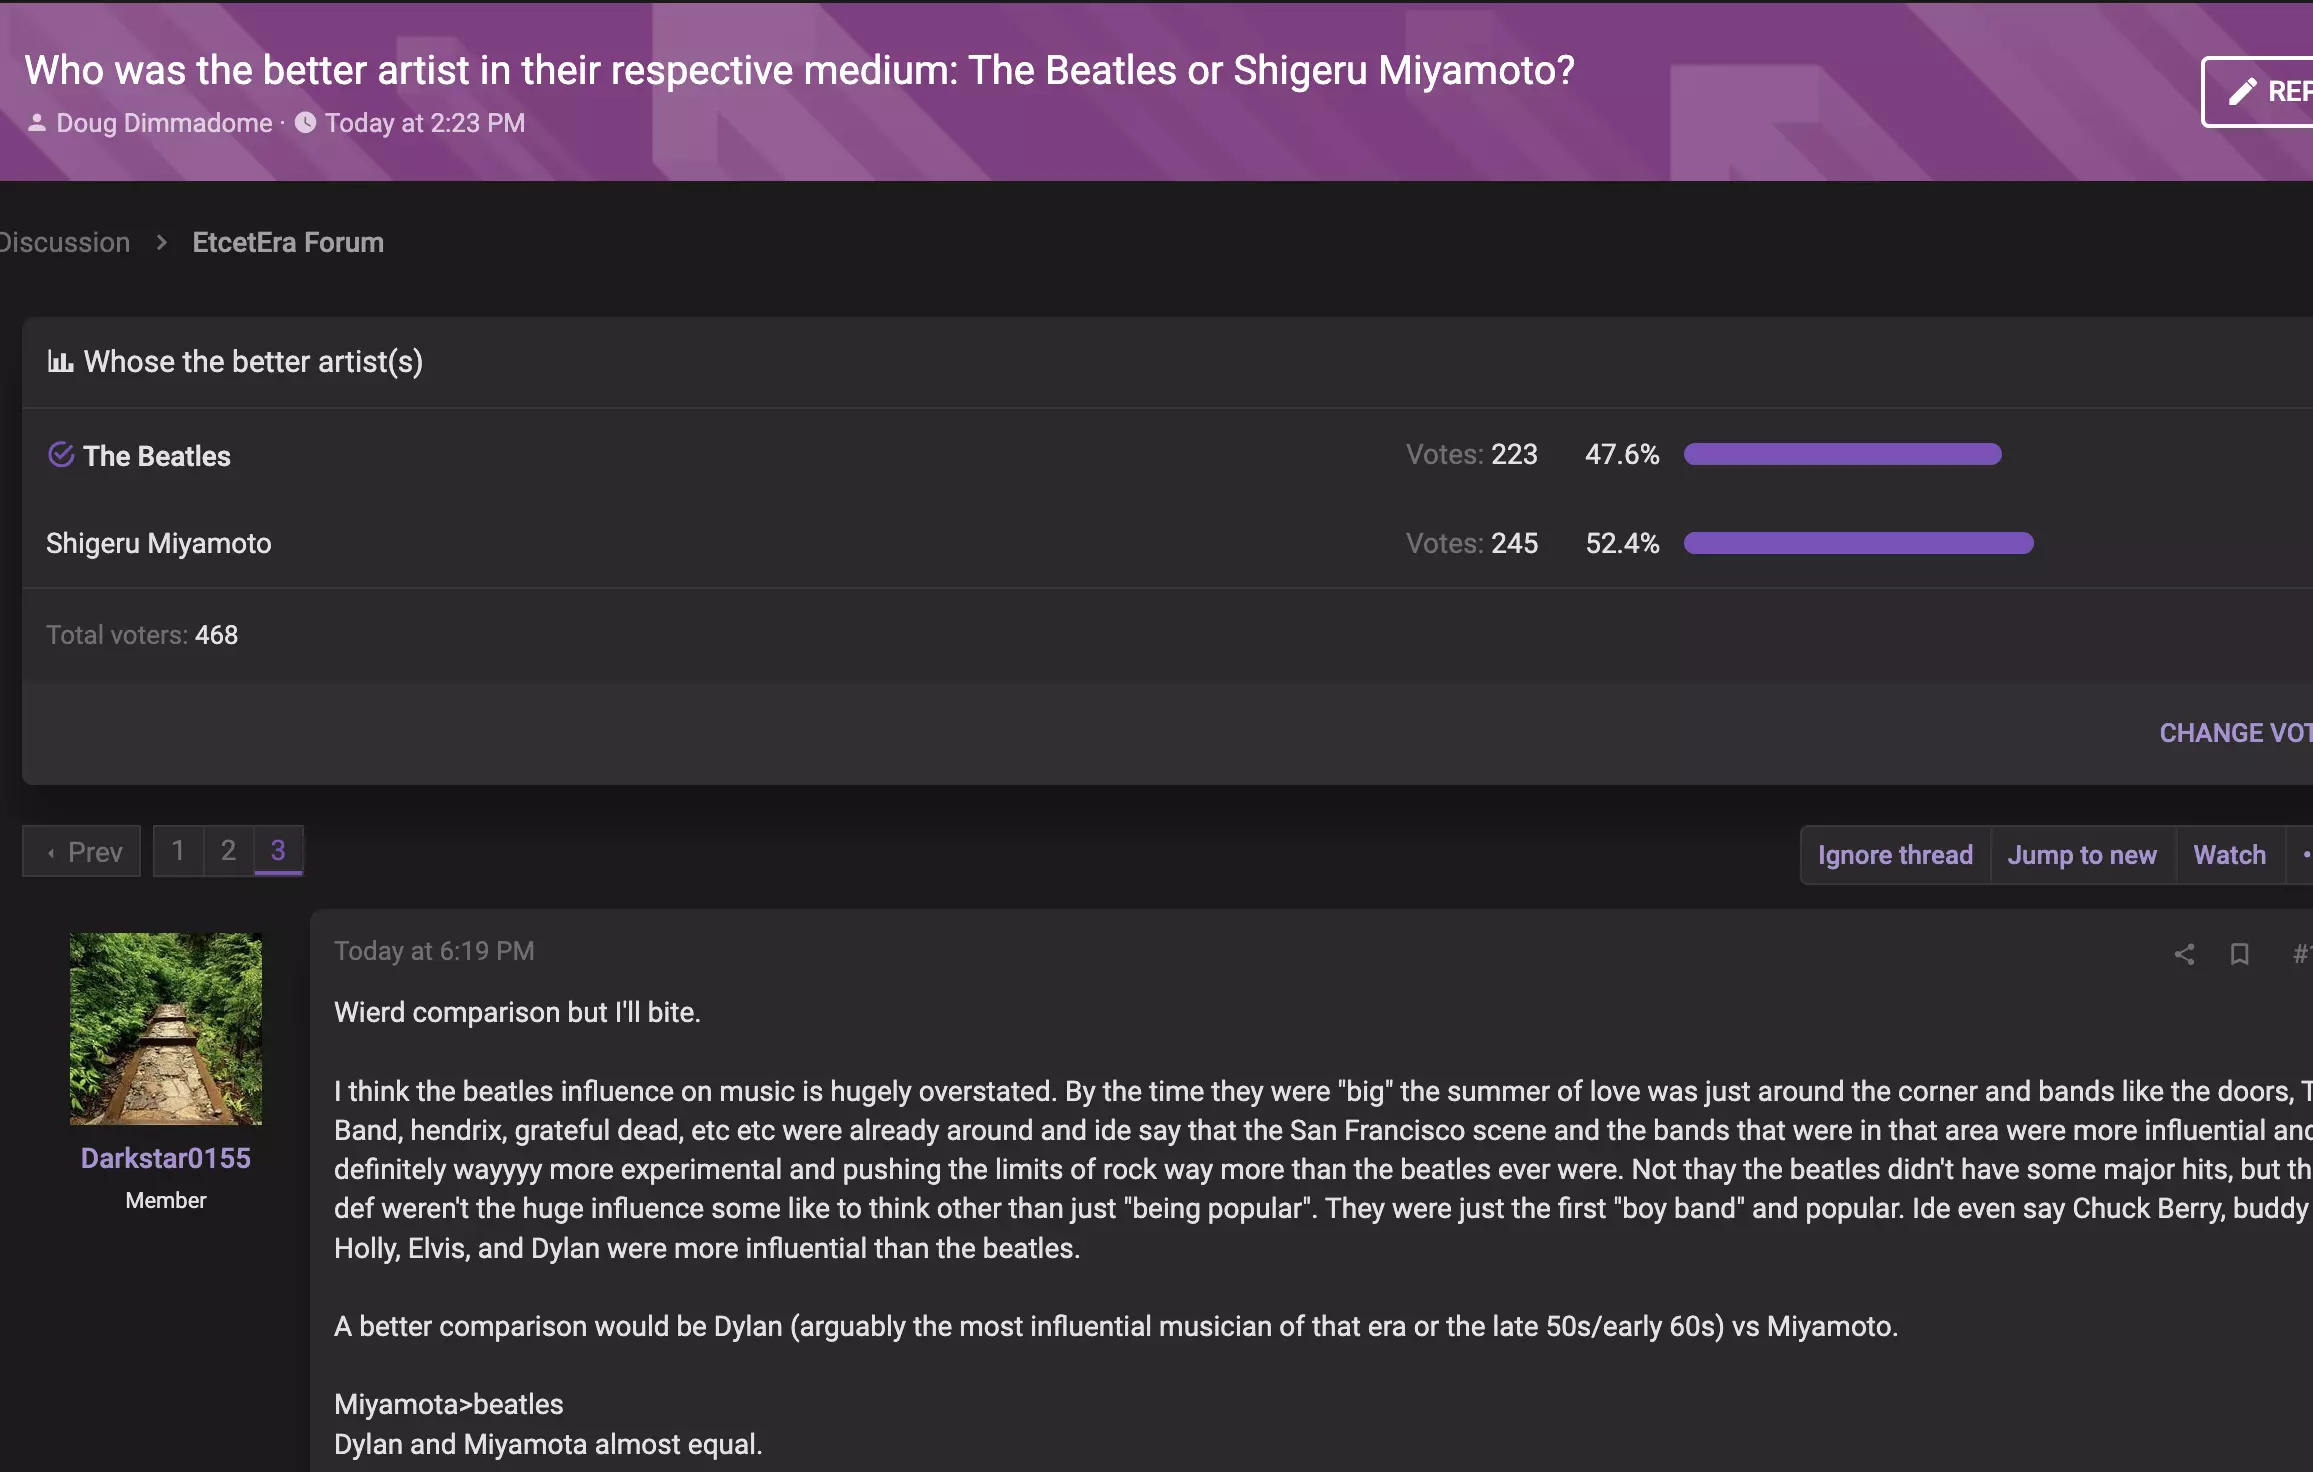The width and height of the screenshot is (2313, 1472).
Task: Click 'Wierd comparison but I'll bite.' text
Action: coord(517,1012)
